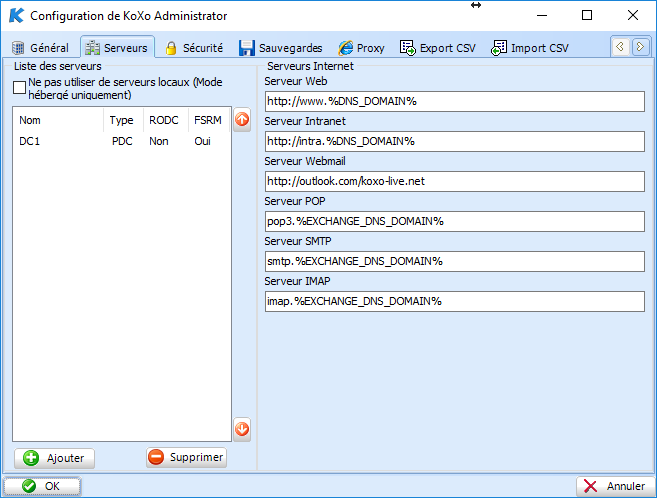Switch to the Proxy tab
This screenshot has height=498, width=657.
(x=361, y=48)
